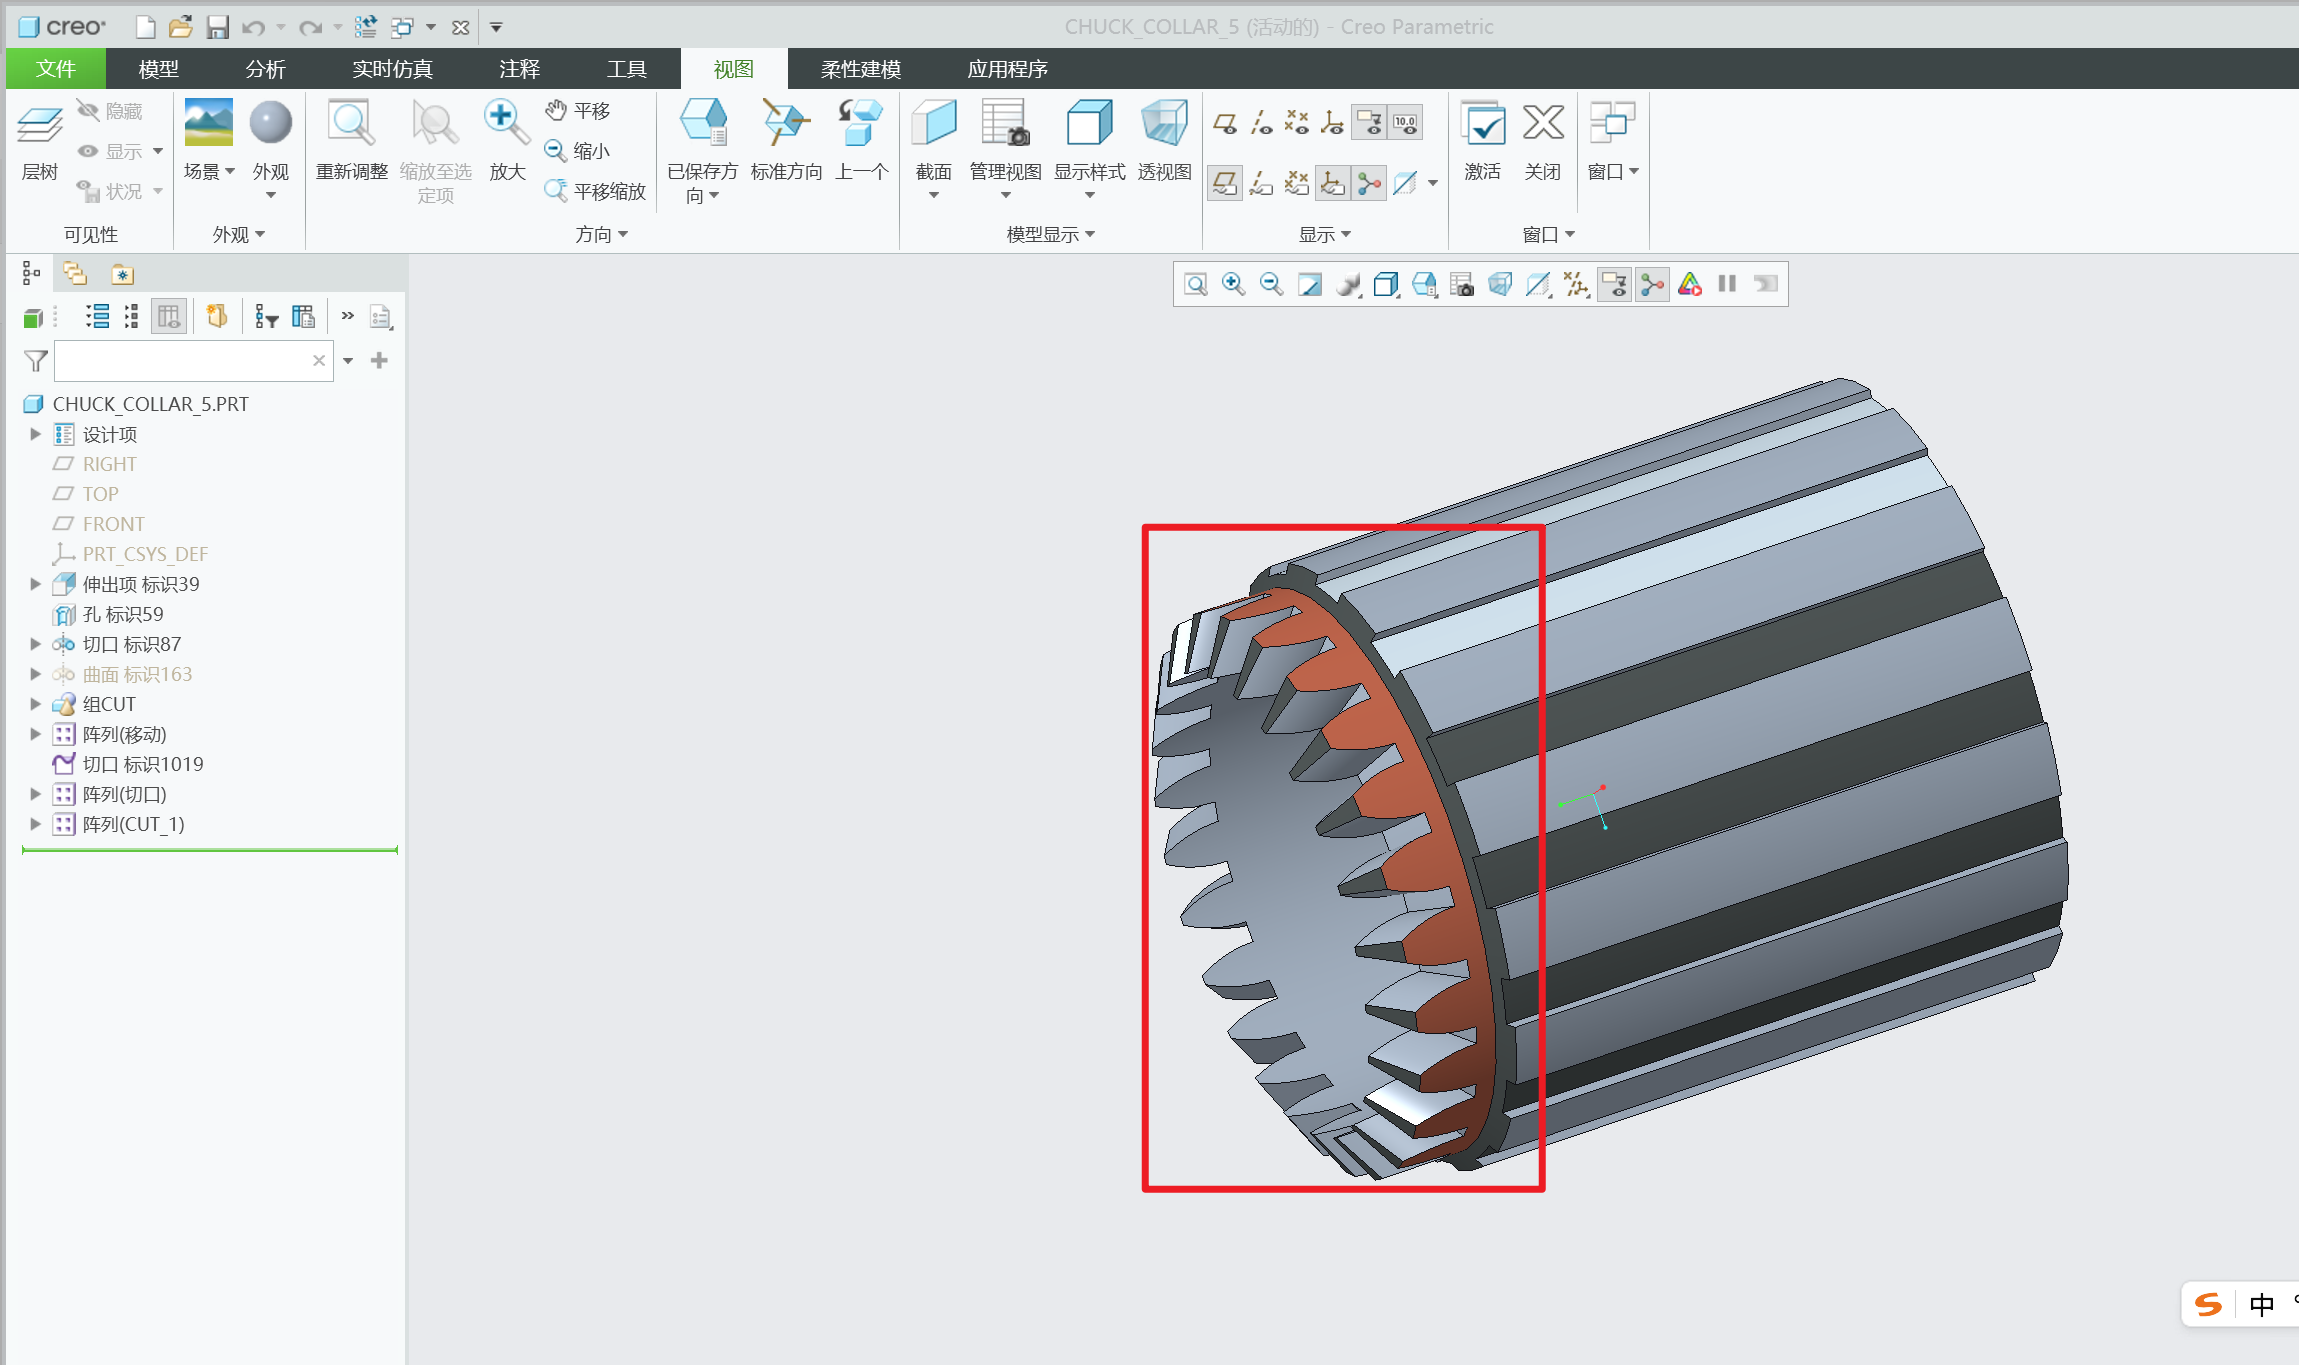Expand the 组CUT tree node
The width and height of the screenshot is (2299, 1365).
pos(36,704)
